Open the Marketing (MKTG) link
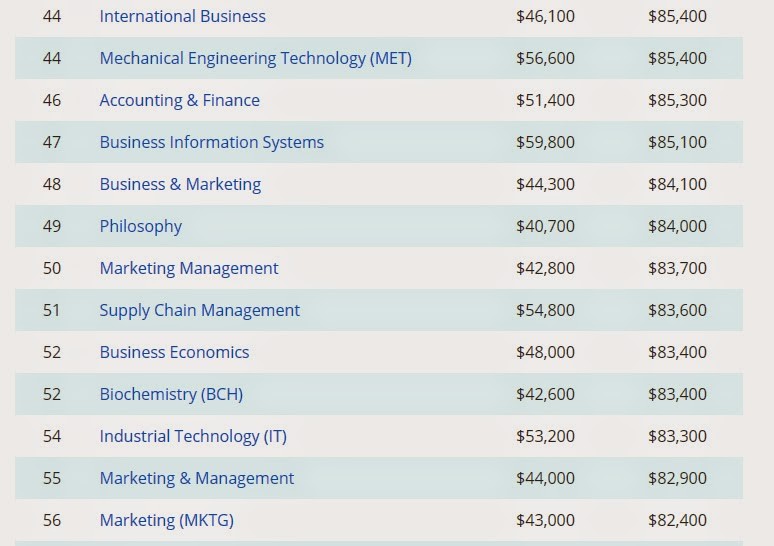The image size is (774, 546). tap(166, 520)
